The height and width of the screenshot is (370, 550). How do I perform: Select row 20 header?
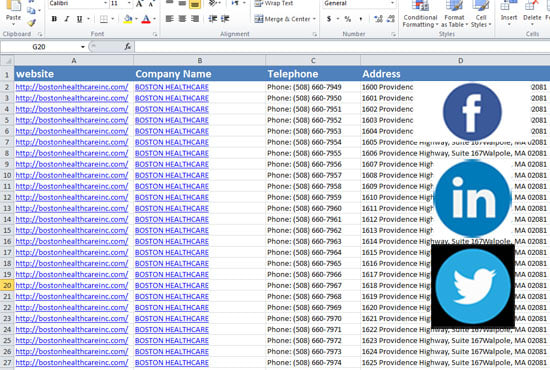tap(7, 285)
